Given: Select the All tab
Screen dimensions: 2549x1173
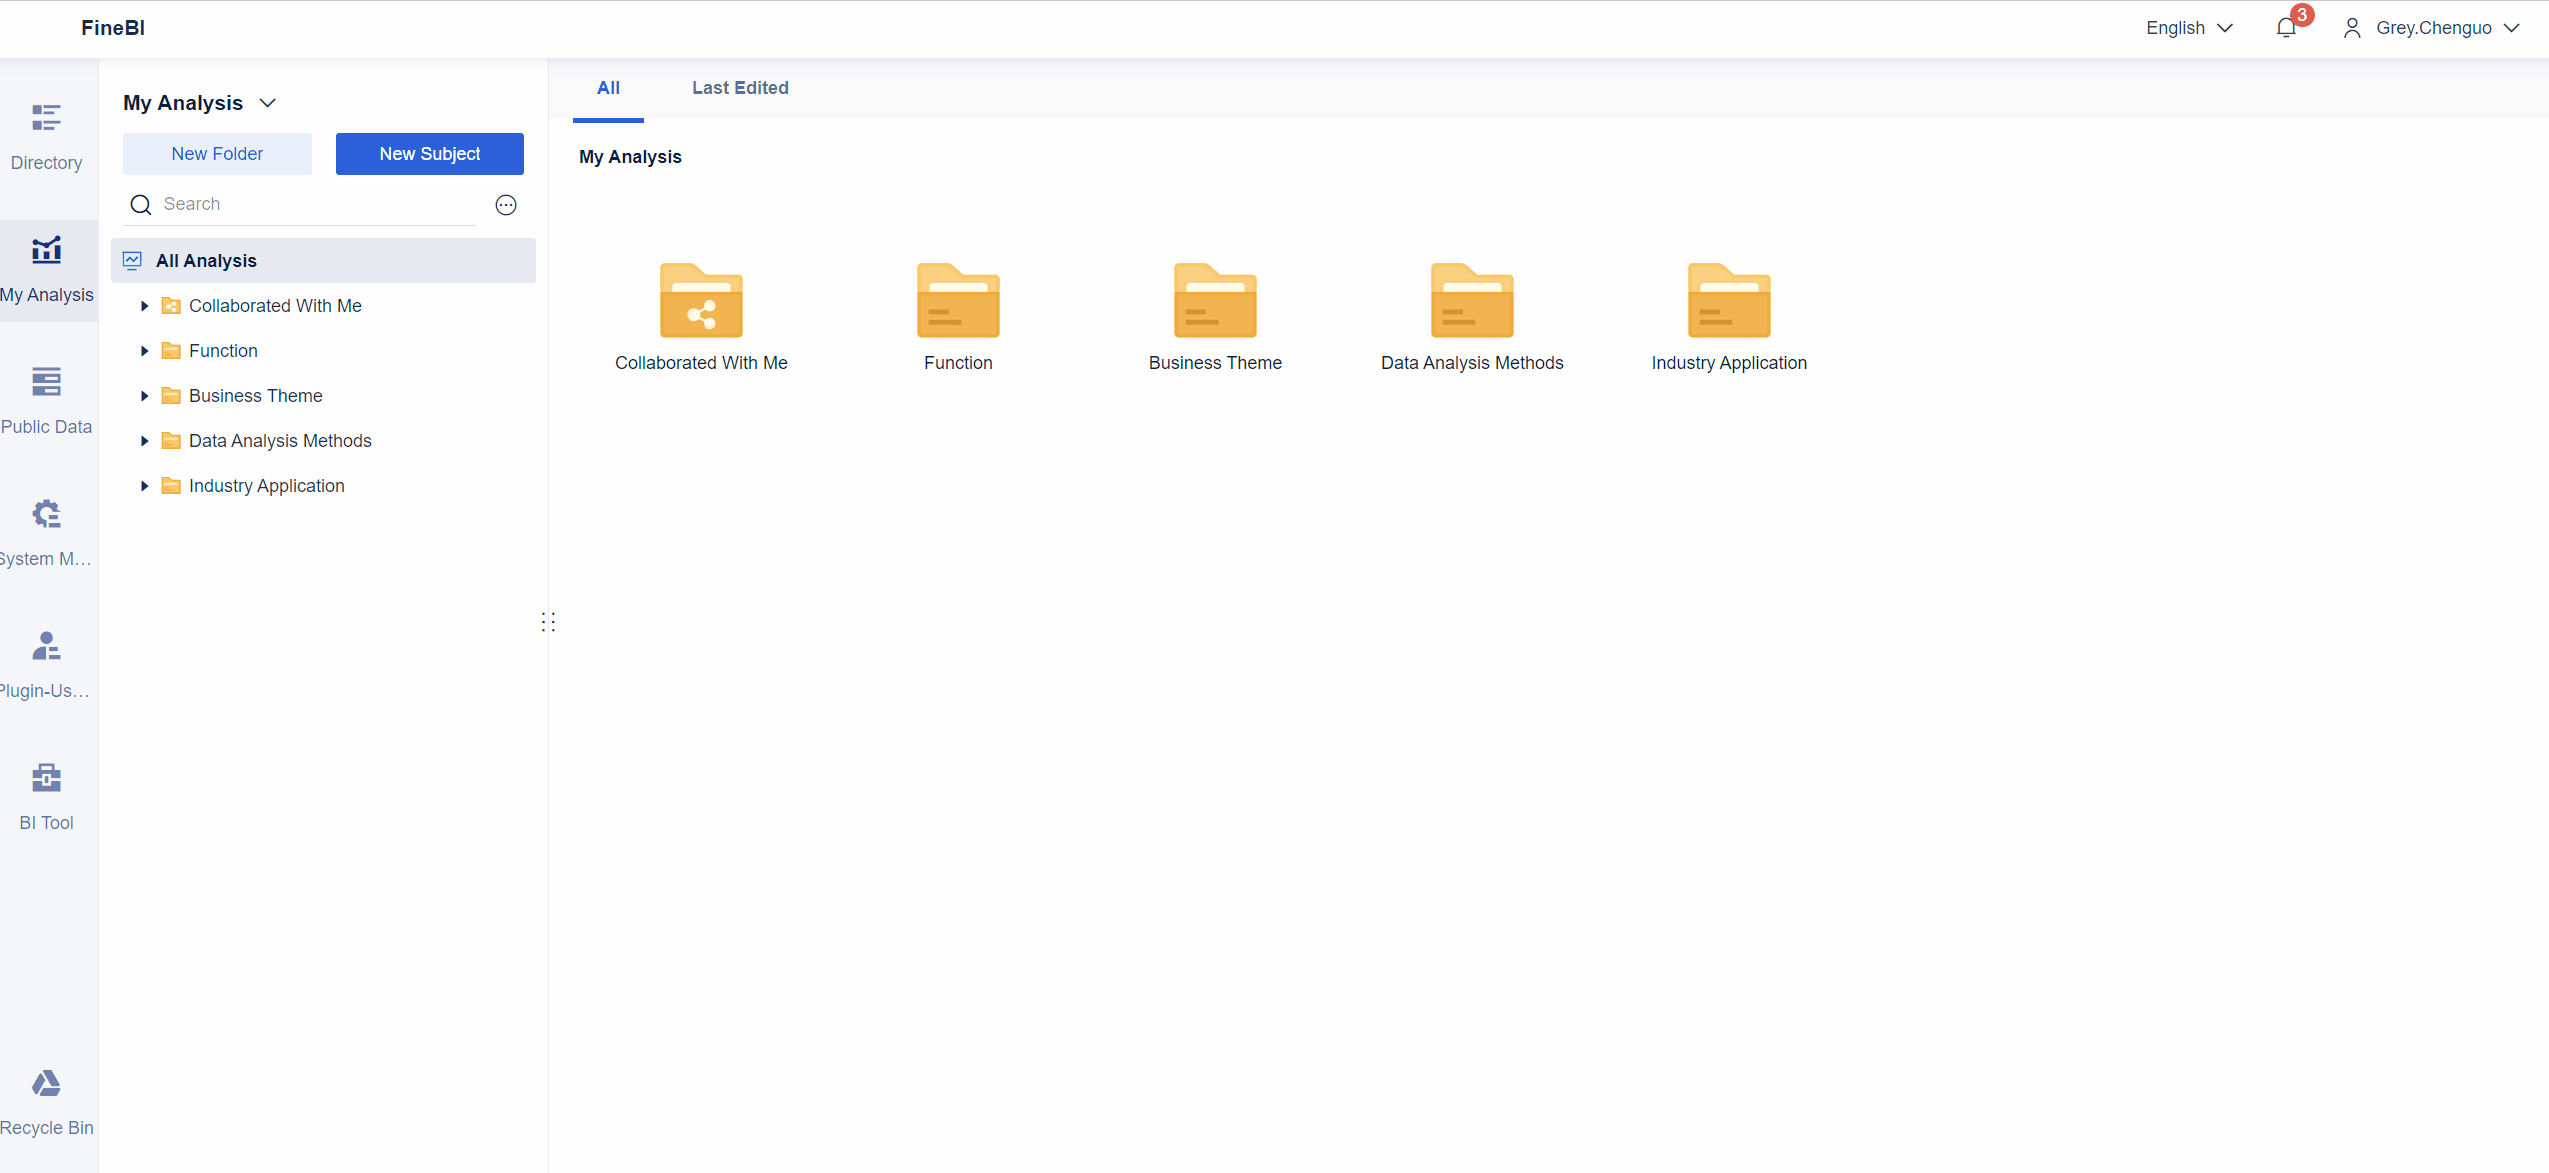Looking at the screenshot, I should [608, 88].
